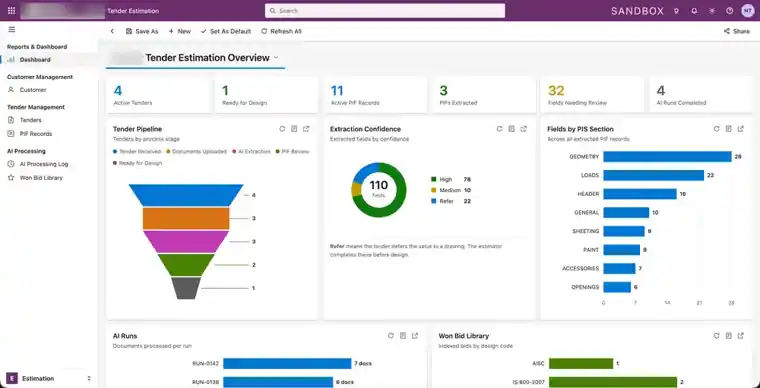Toggle Tender Received legend item

(137, 152)
